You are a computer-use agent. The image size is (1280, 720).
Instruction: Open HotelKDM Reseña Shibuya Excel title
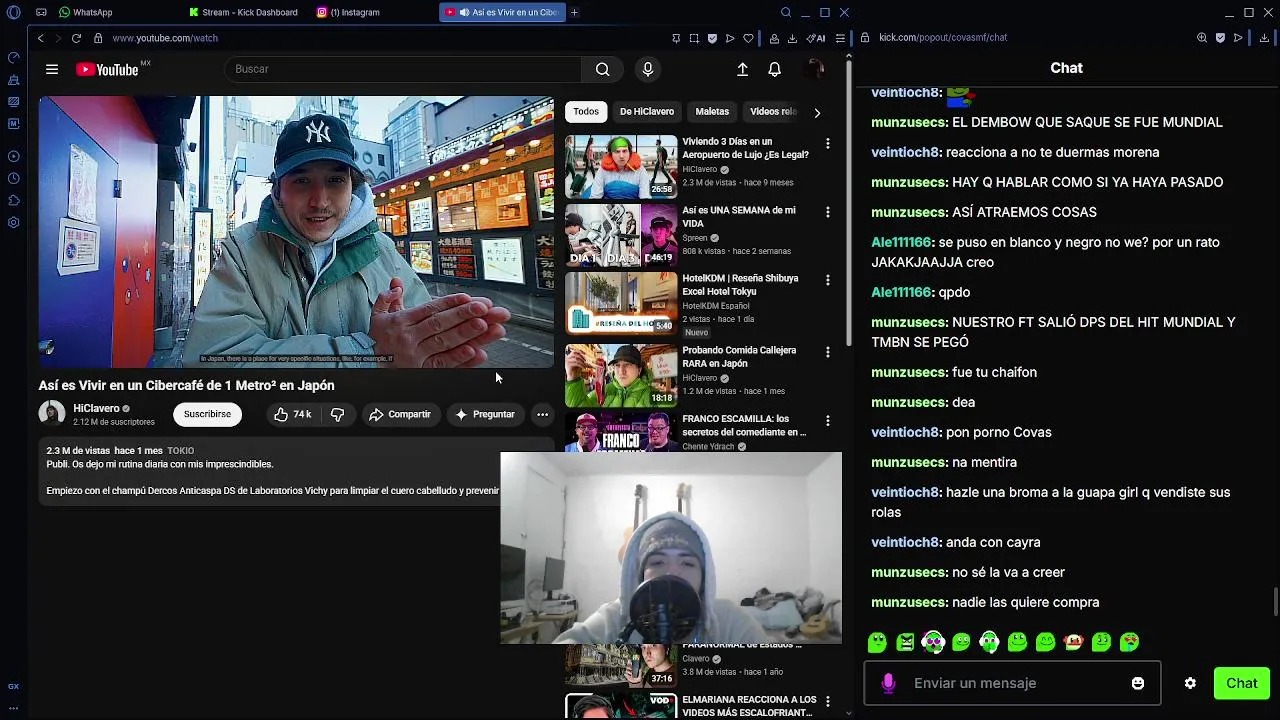point(740,285)
